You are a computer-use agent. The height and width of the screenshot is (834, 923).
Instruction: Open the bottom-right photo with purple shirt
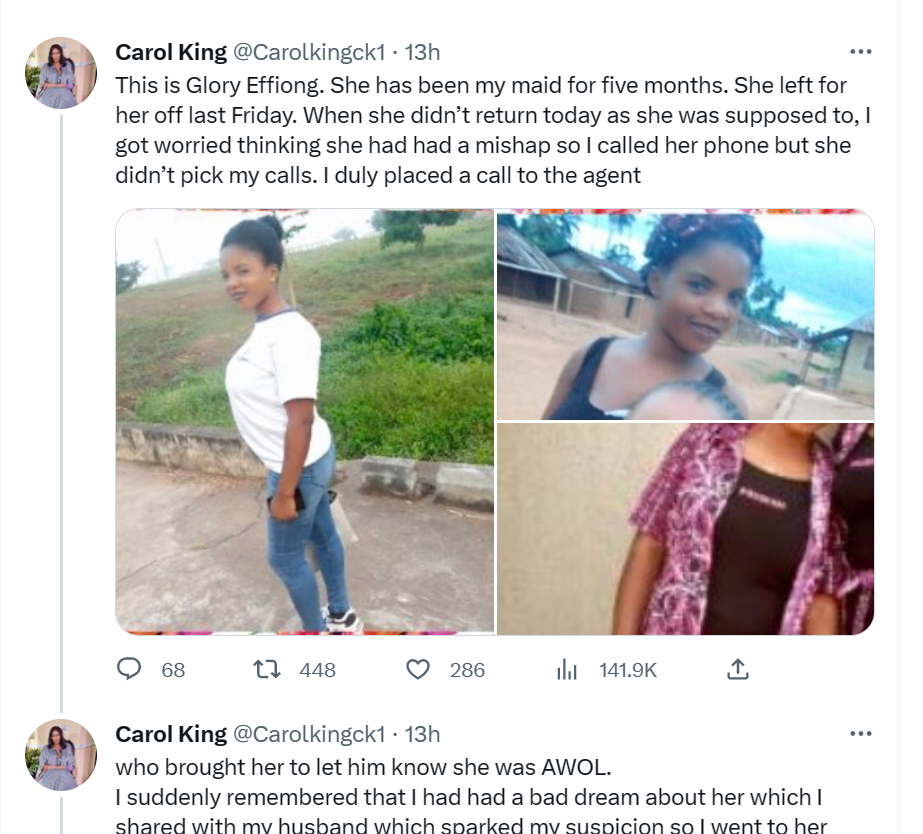click(685, 529)
